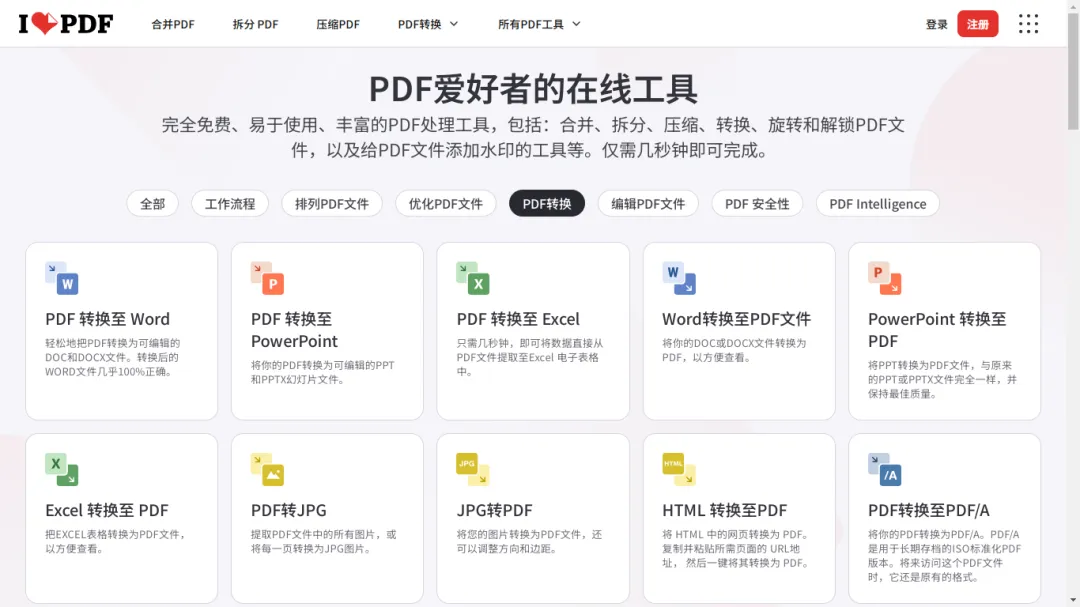This screenshot has width=1080, height=607.
Task: Open the PDF 转换至 Excel title
Action: pos(518,319)
